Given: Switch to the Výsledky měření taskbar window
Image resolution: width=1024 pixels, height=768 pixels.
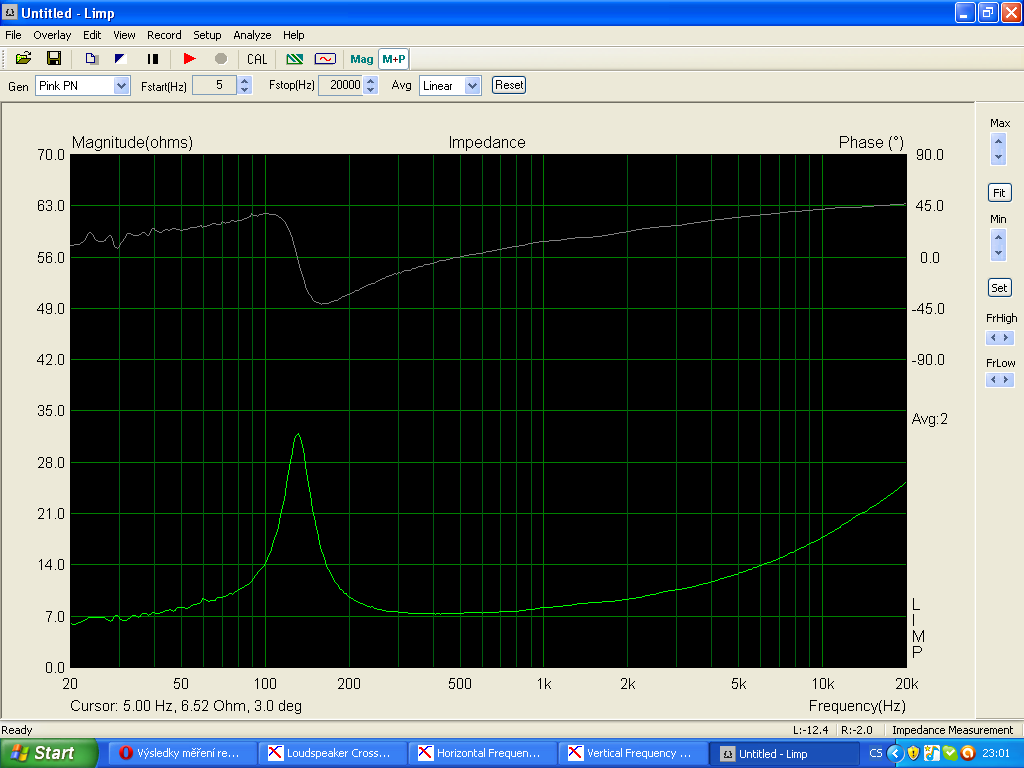Looking at the screenshot, I should coord(182,754).
